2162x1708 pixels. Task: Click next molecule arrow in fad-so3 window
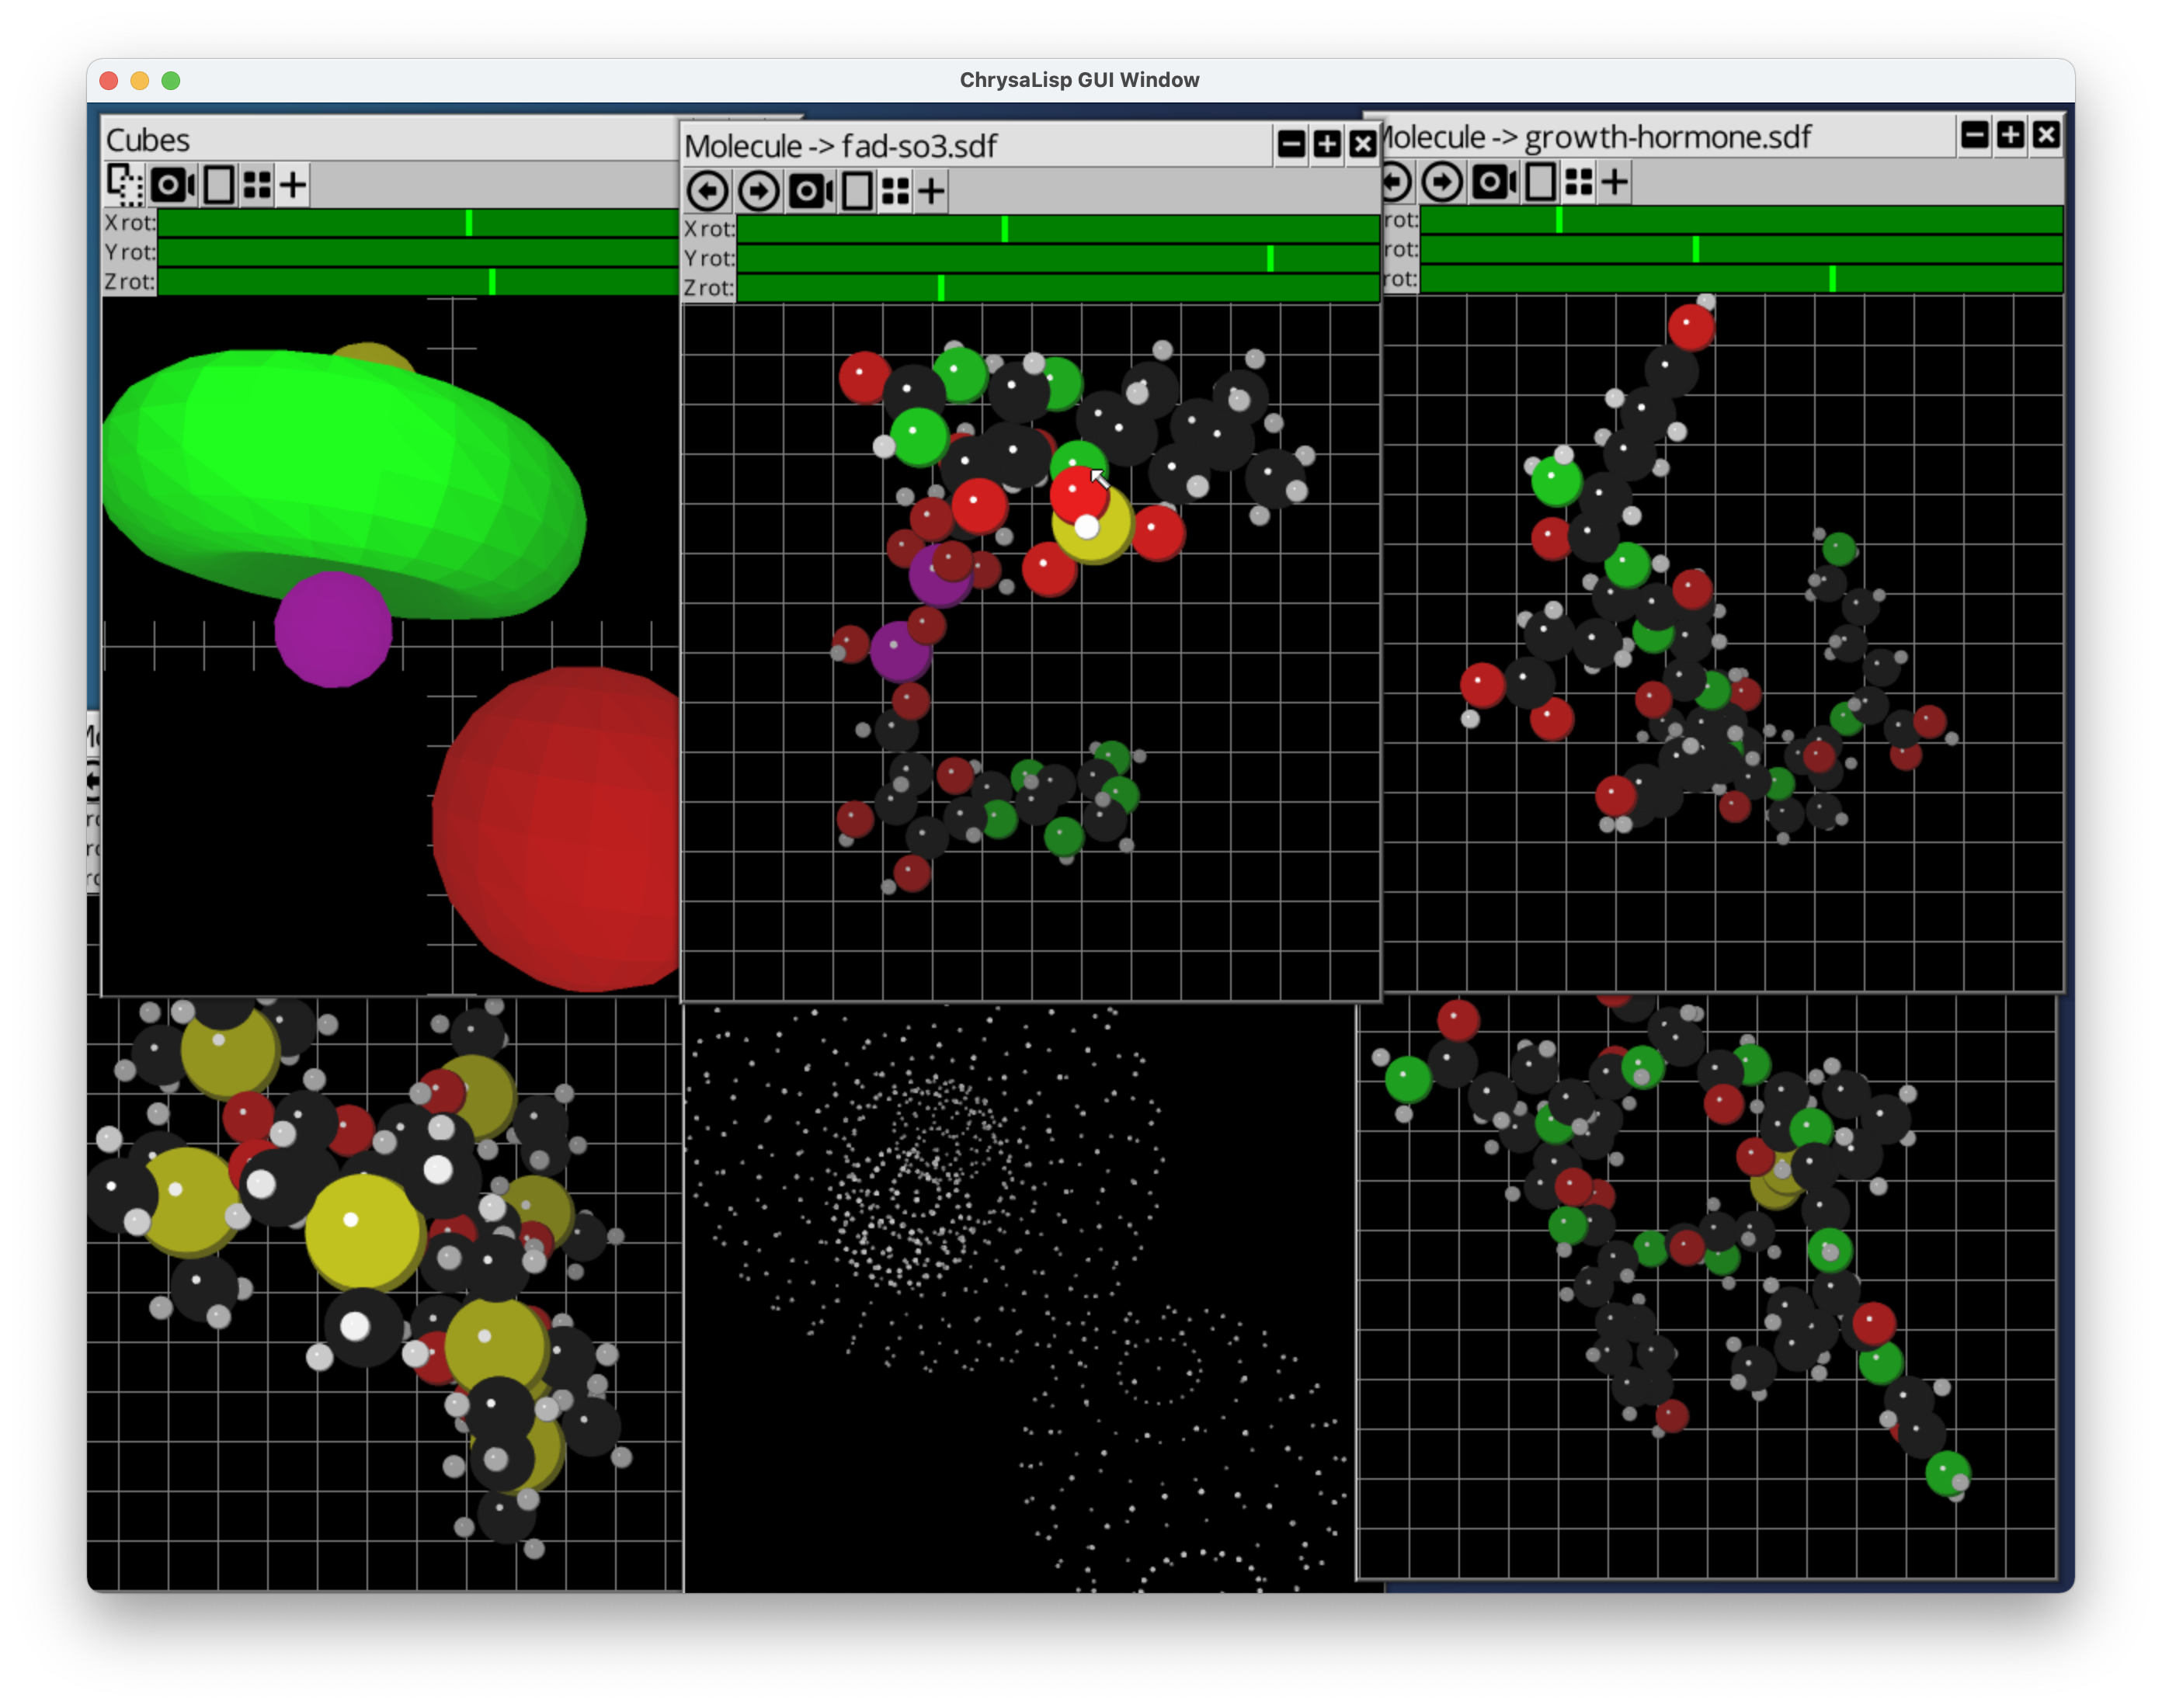tap(758, 190)
